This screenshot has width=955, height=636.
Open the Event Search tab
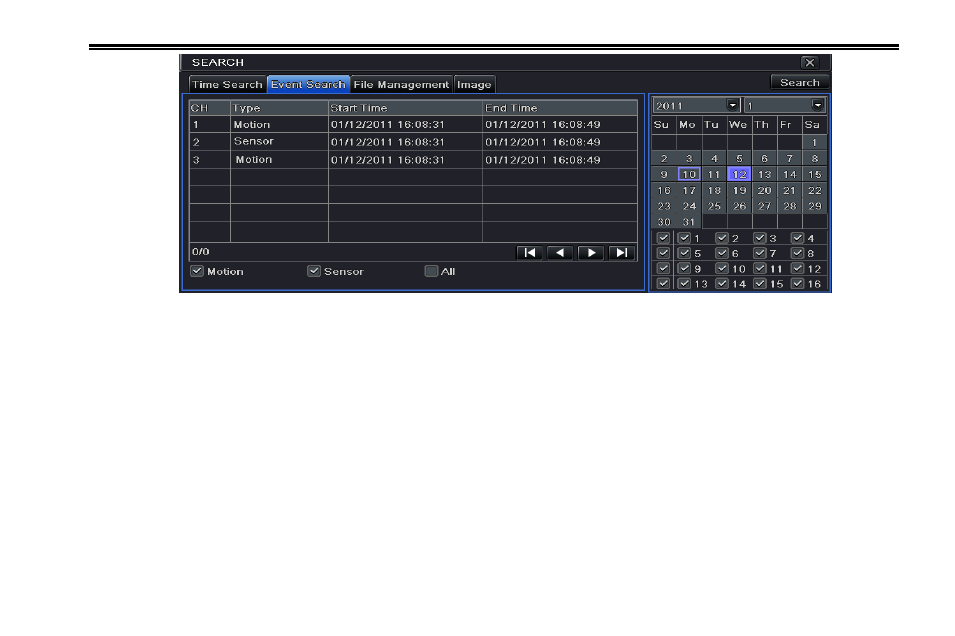click(x=308, y=84)
